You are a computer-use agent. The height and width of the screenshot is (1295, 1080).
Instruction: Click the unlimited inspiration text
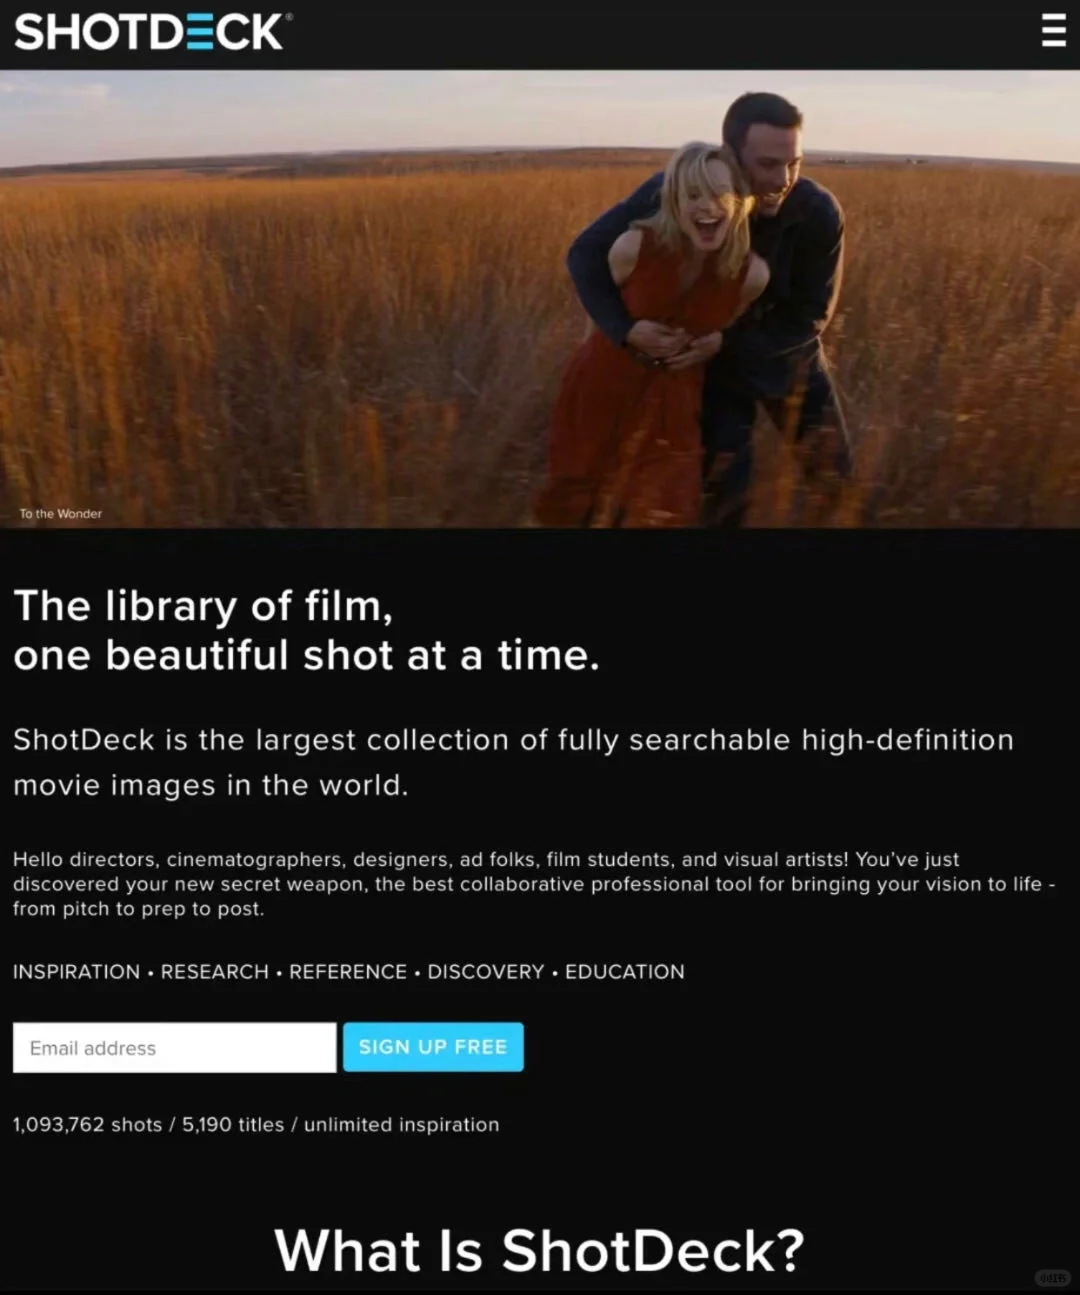402,1125
